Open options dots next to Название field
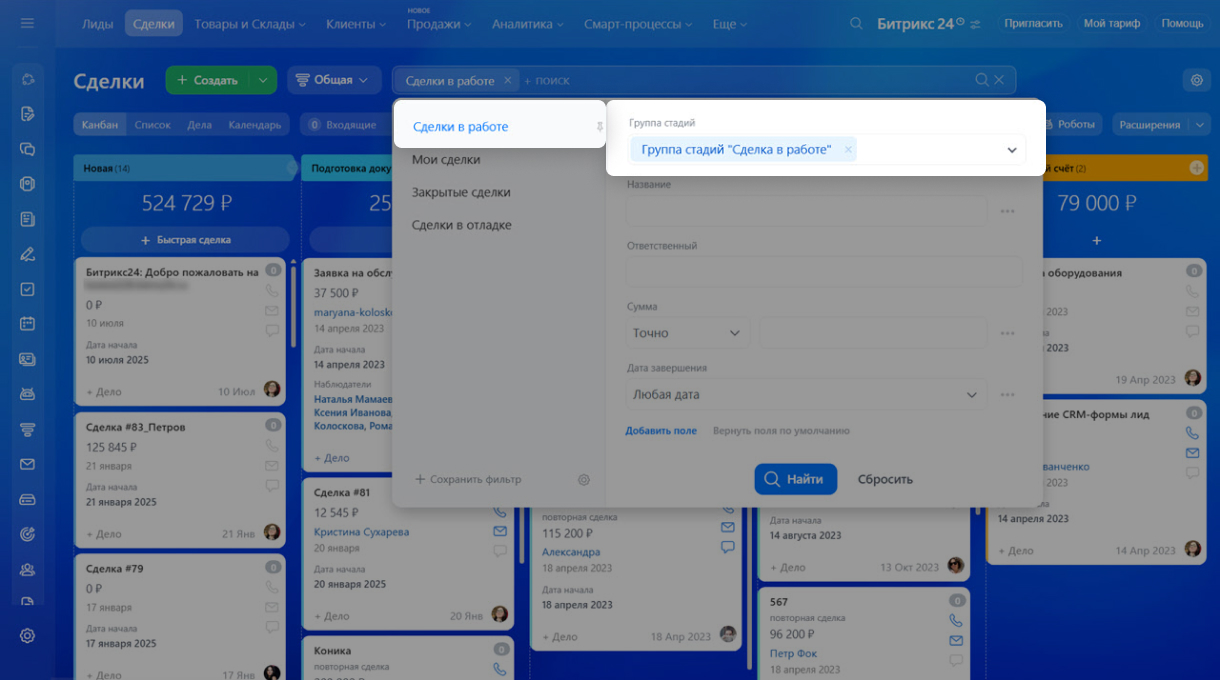 tap(1007, 211)
